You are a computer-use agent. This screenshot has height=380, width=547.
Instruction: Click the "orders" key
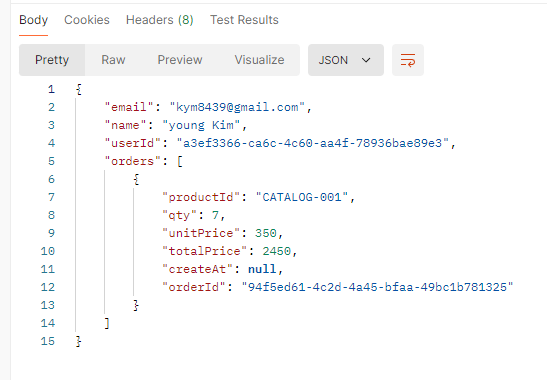(133, 161)
